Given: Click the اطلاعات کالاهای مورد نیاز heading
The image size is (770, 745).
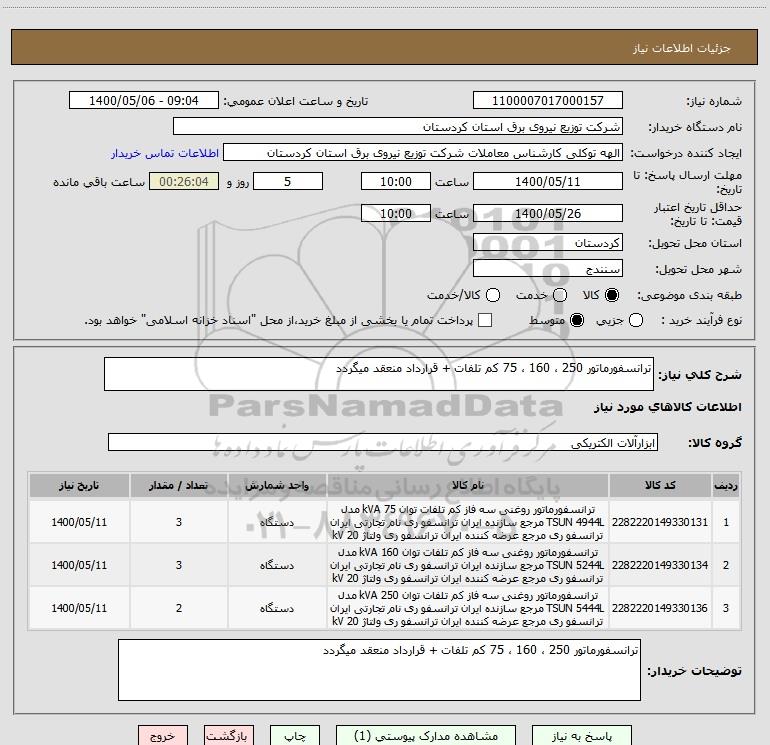Looking at the screenshot, I should 667,407.
